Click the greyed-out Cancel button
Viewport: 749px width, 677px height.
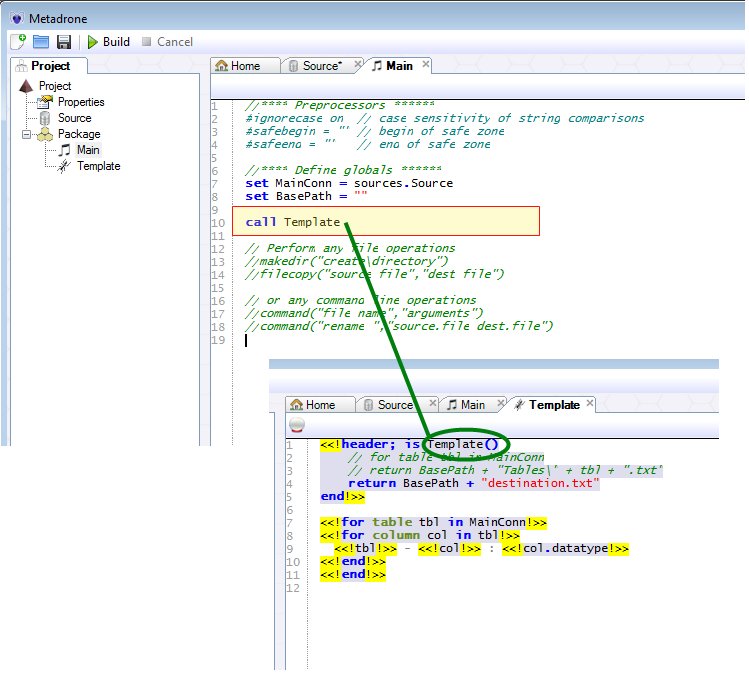pos(167,42)
